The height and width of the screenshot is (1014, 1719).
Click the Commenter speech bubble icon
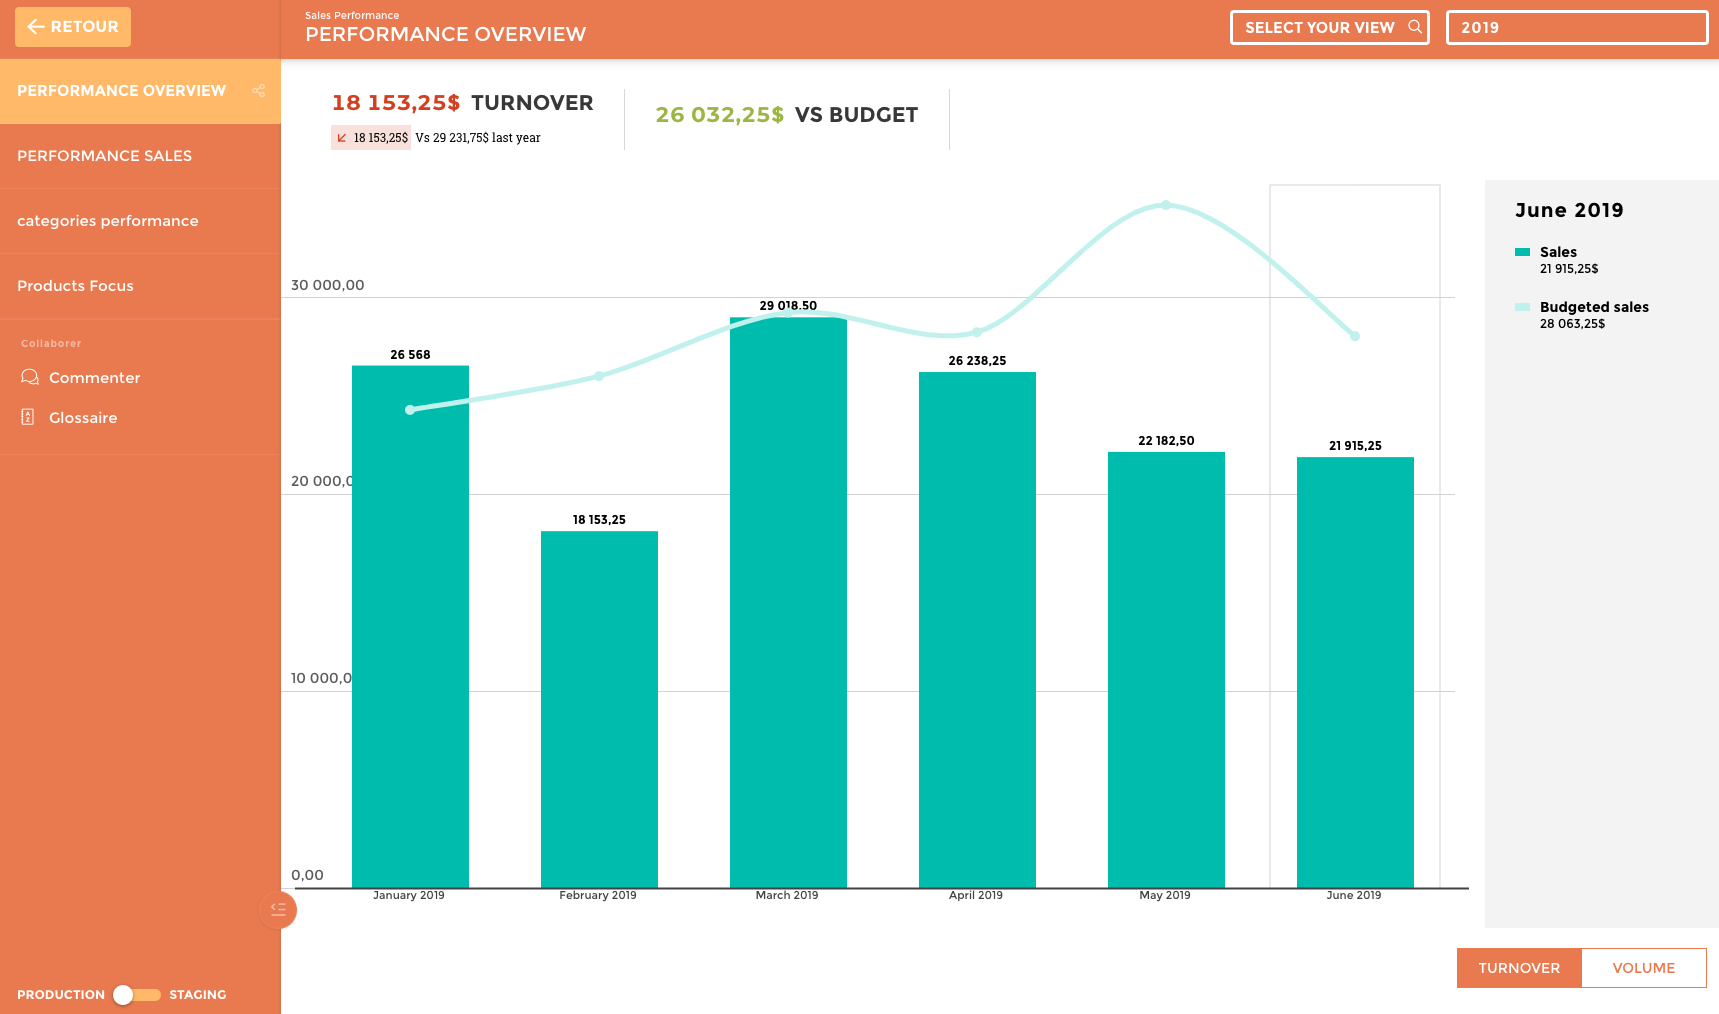(x=30, y=377)
